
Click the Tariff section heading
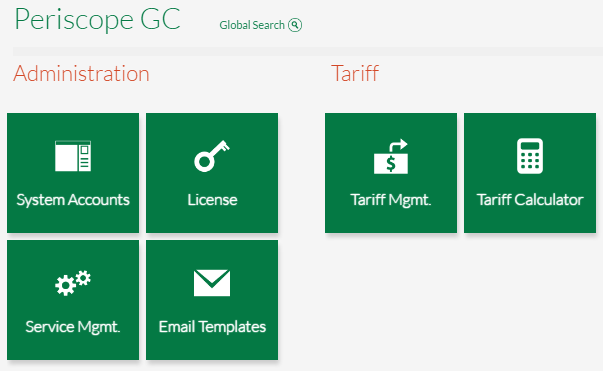point(355,73)
